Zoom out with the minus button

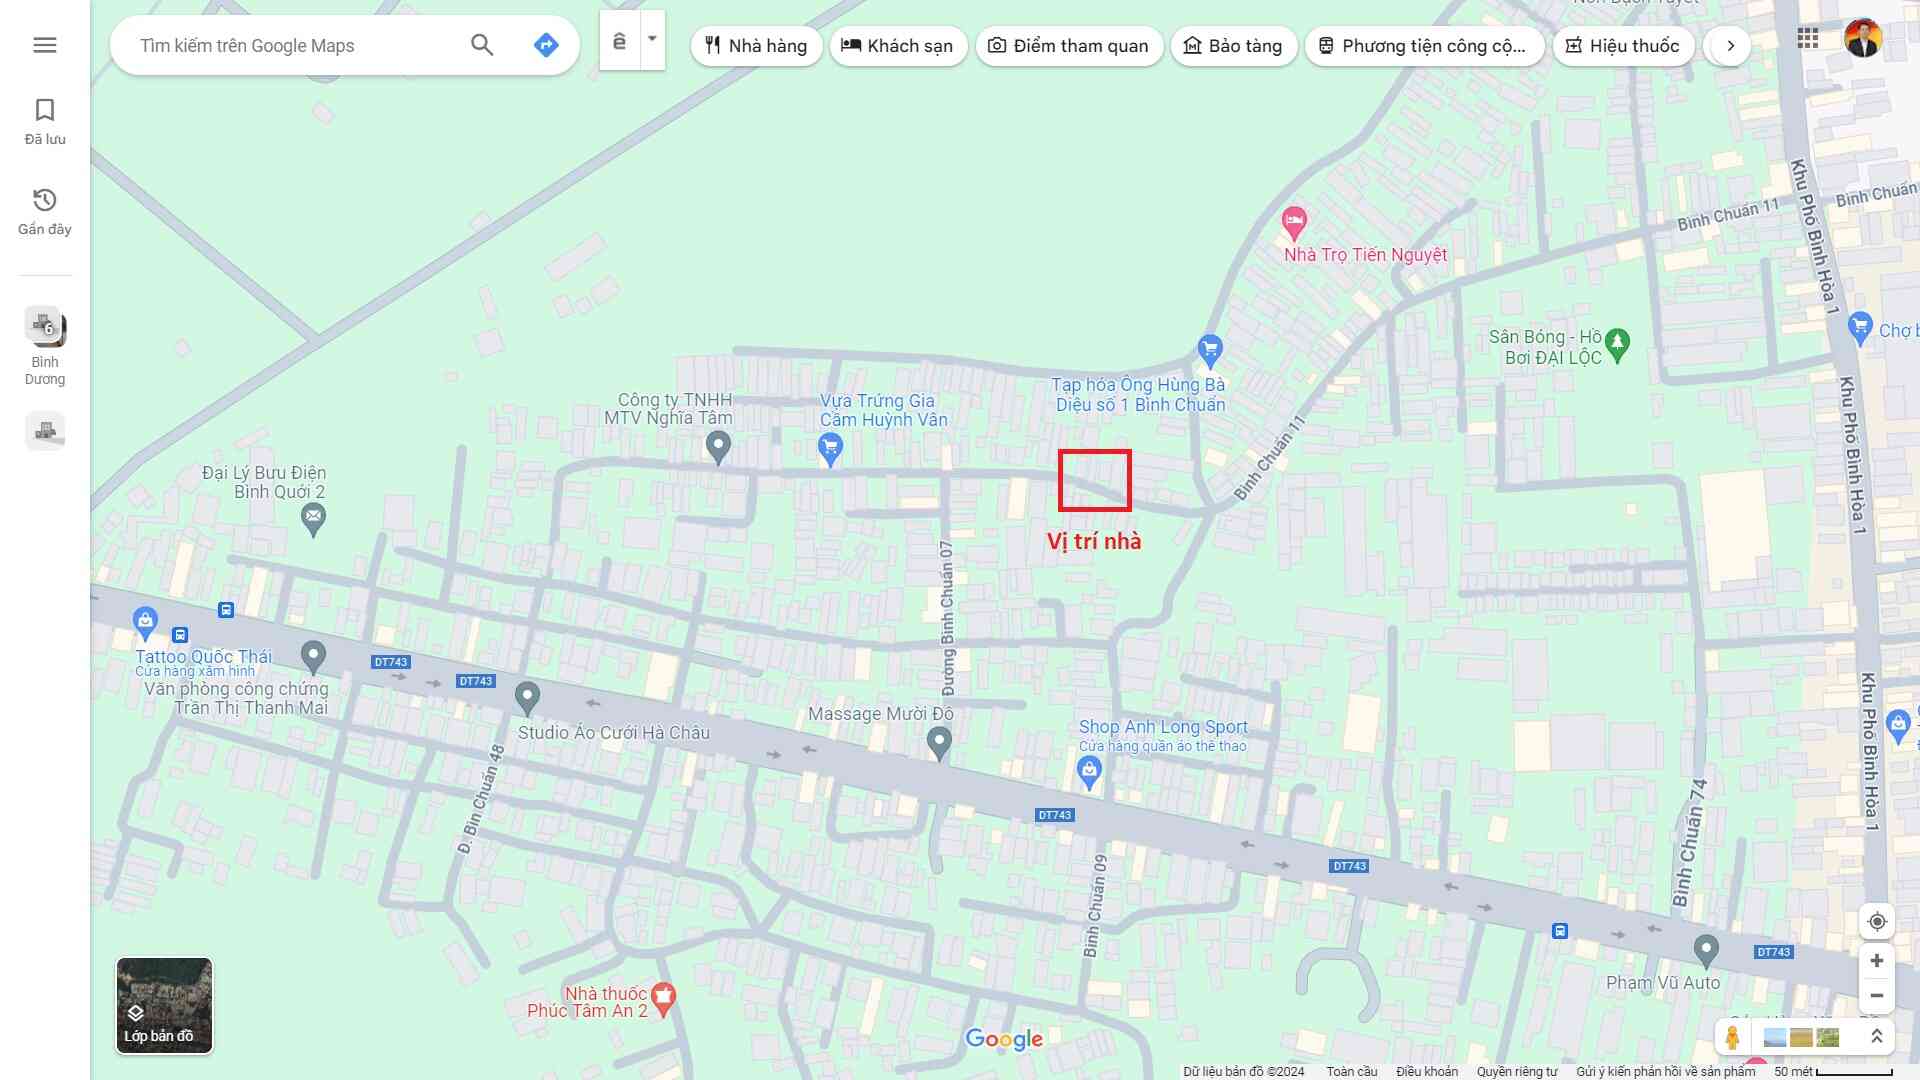pyautogui.click(x=1877, y=996)
